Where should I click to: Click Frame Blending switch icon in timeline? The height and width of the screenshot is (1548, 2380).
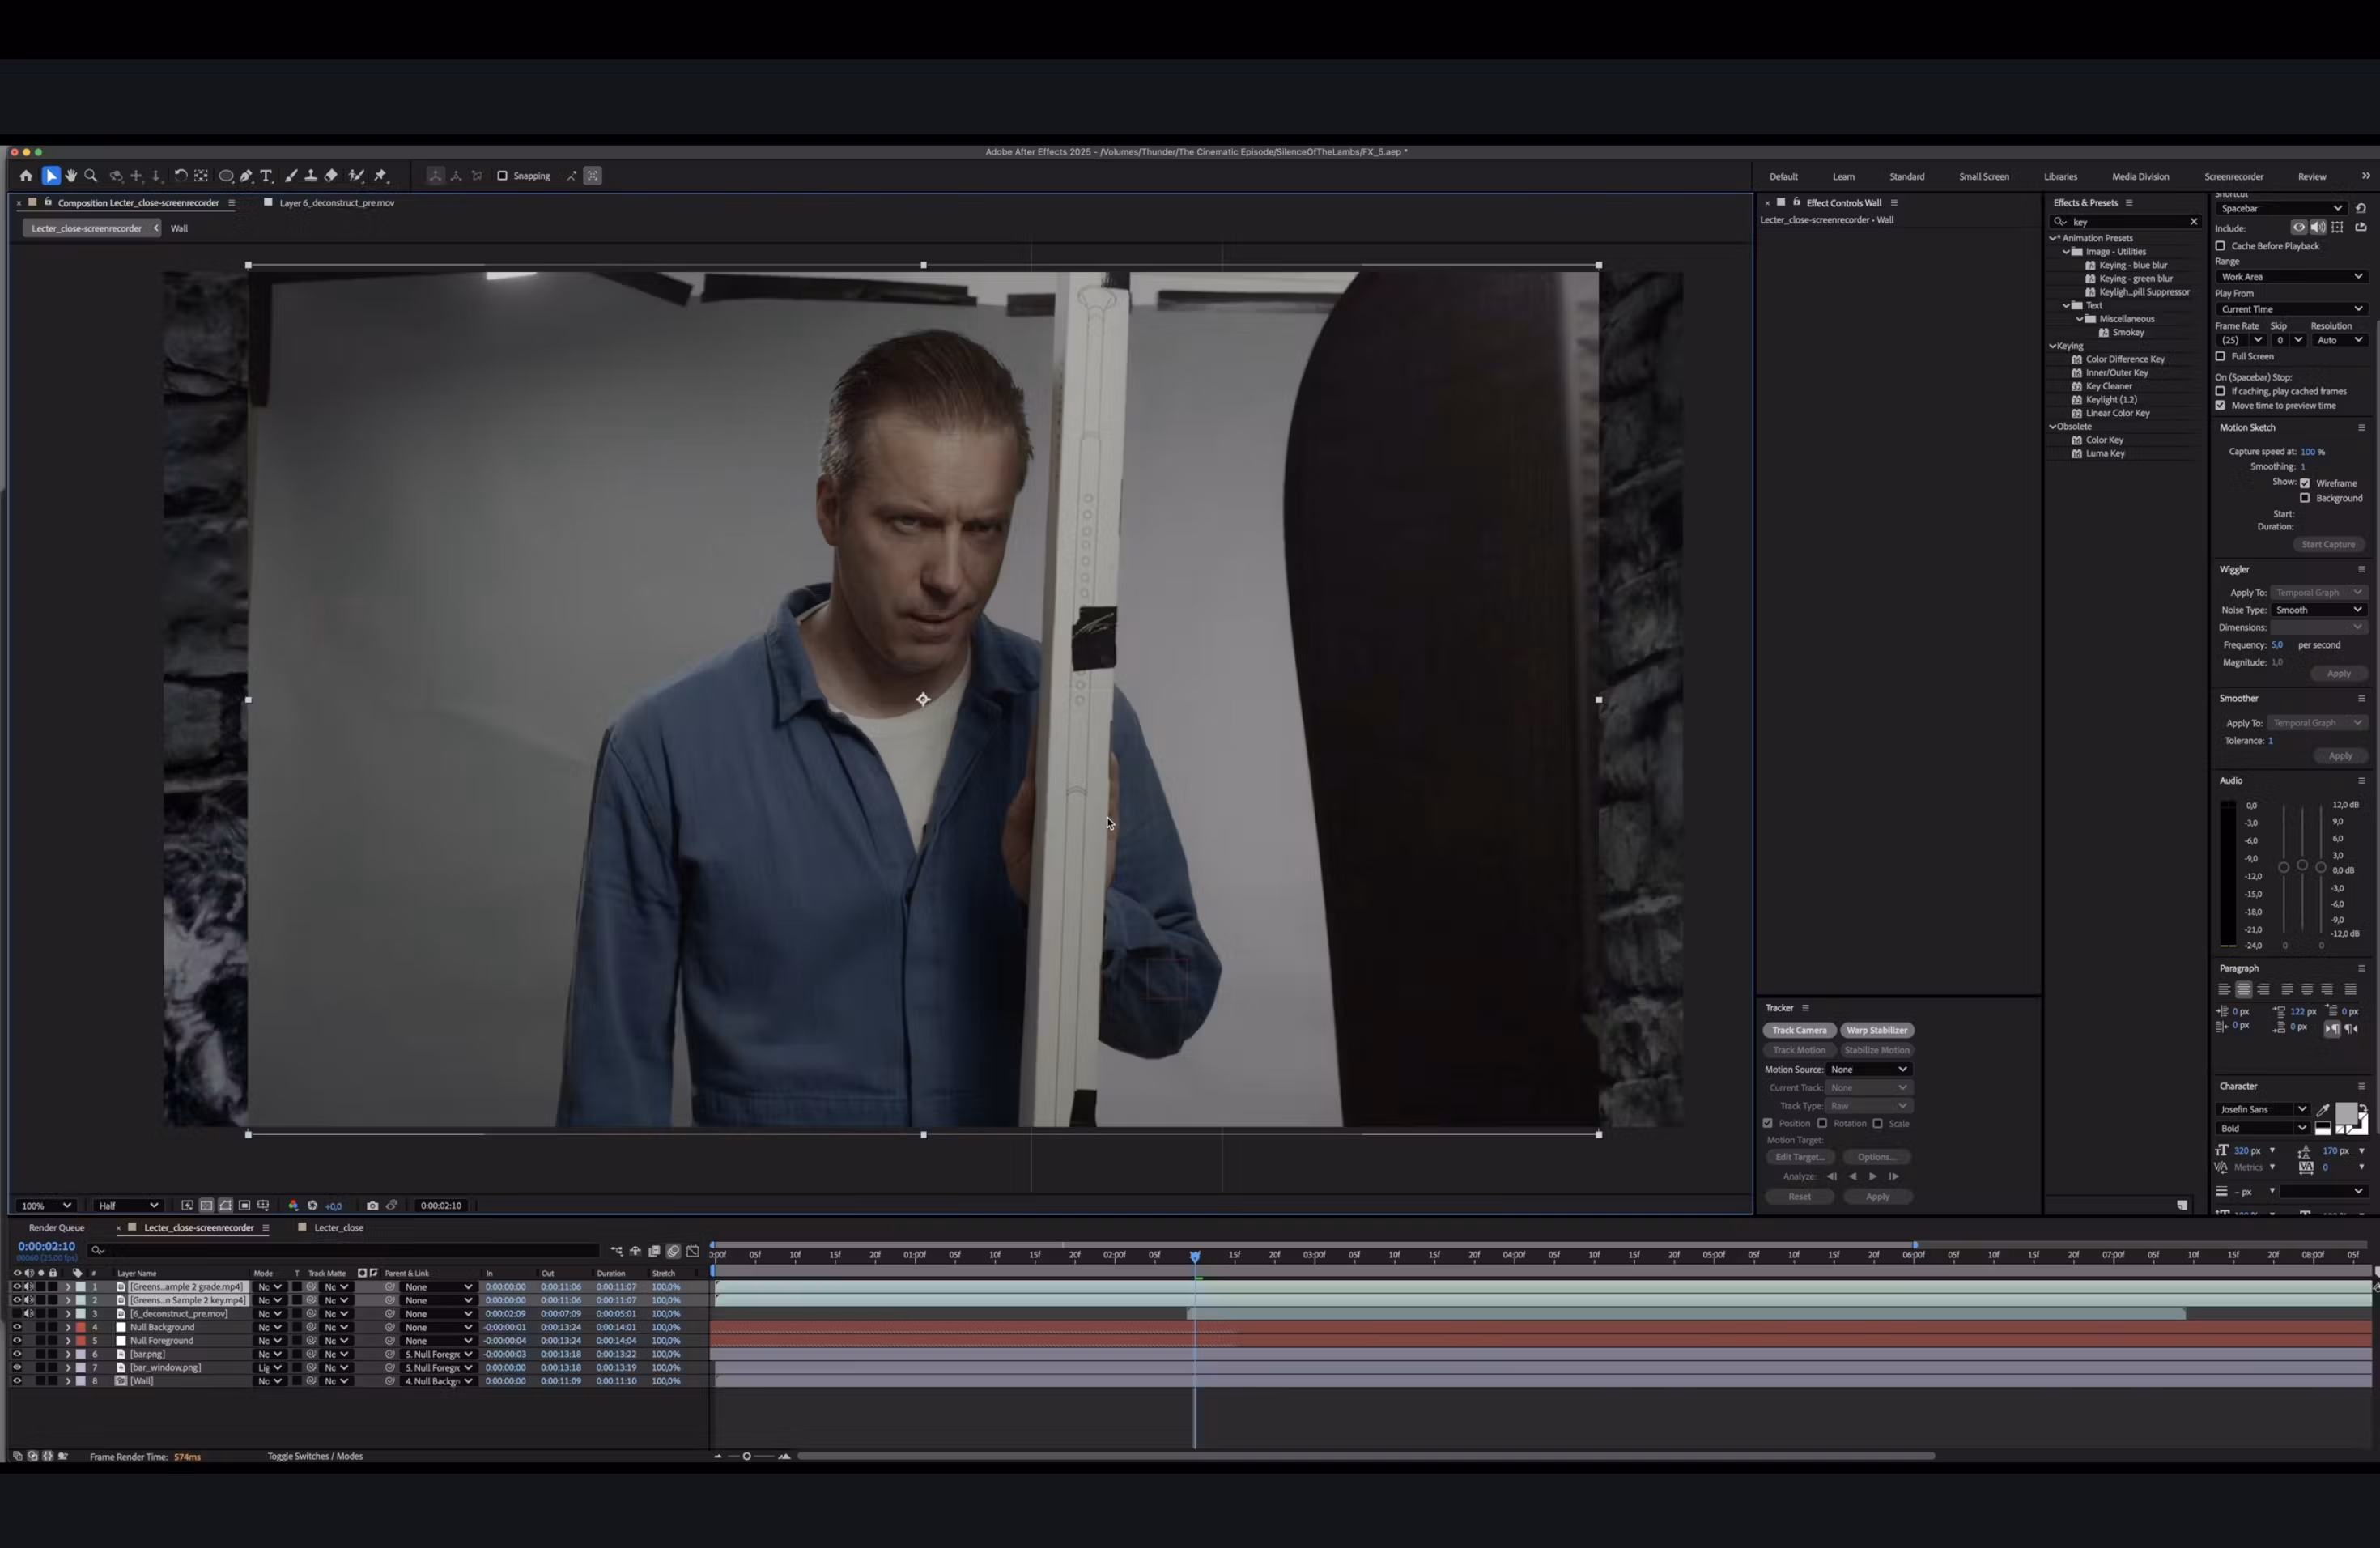[654, 1250]
